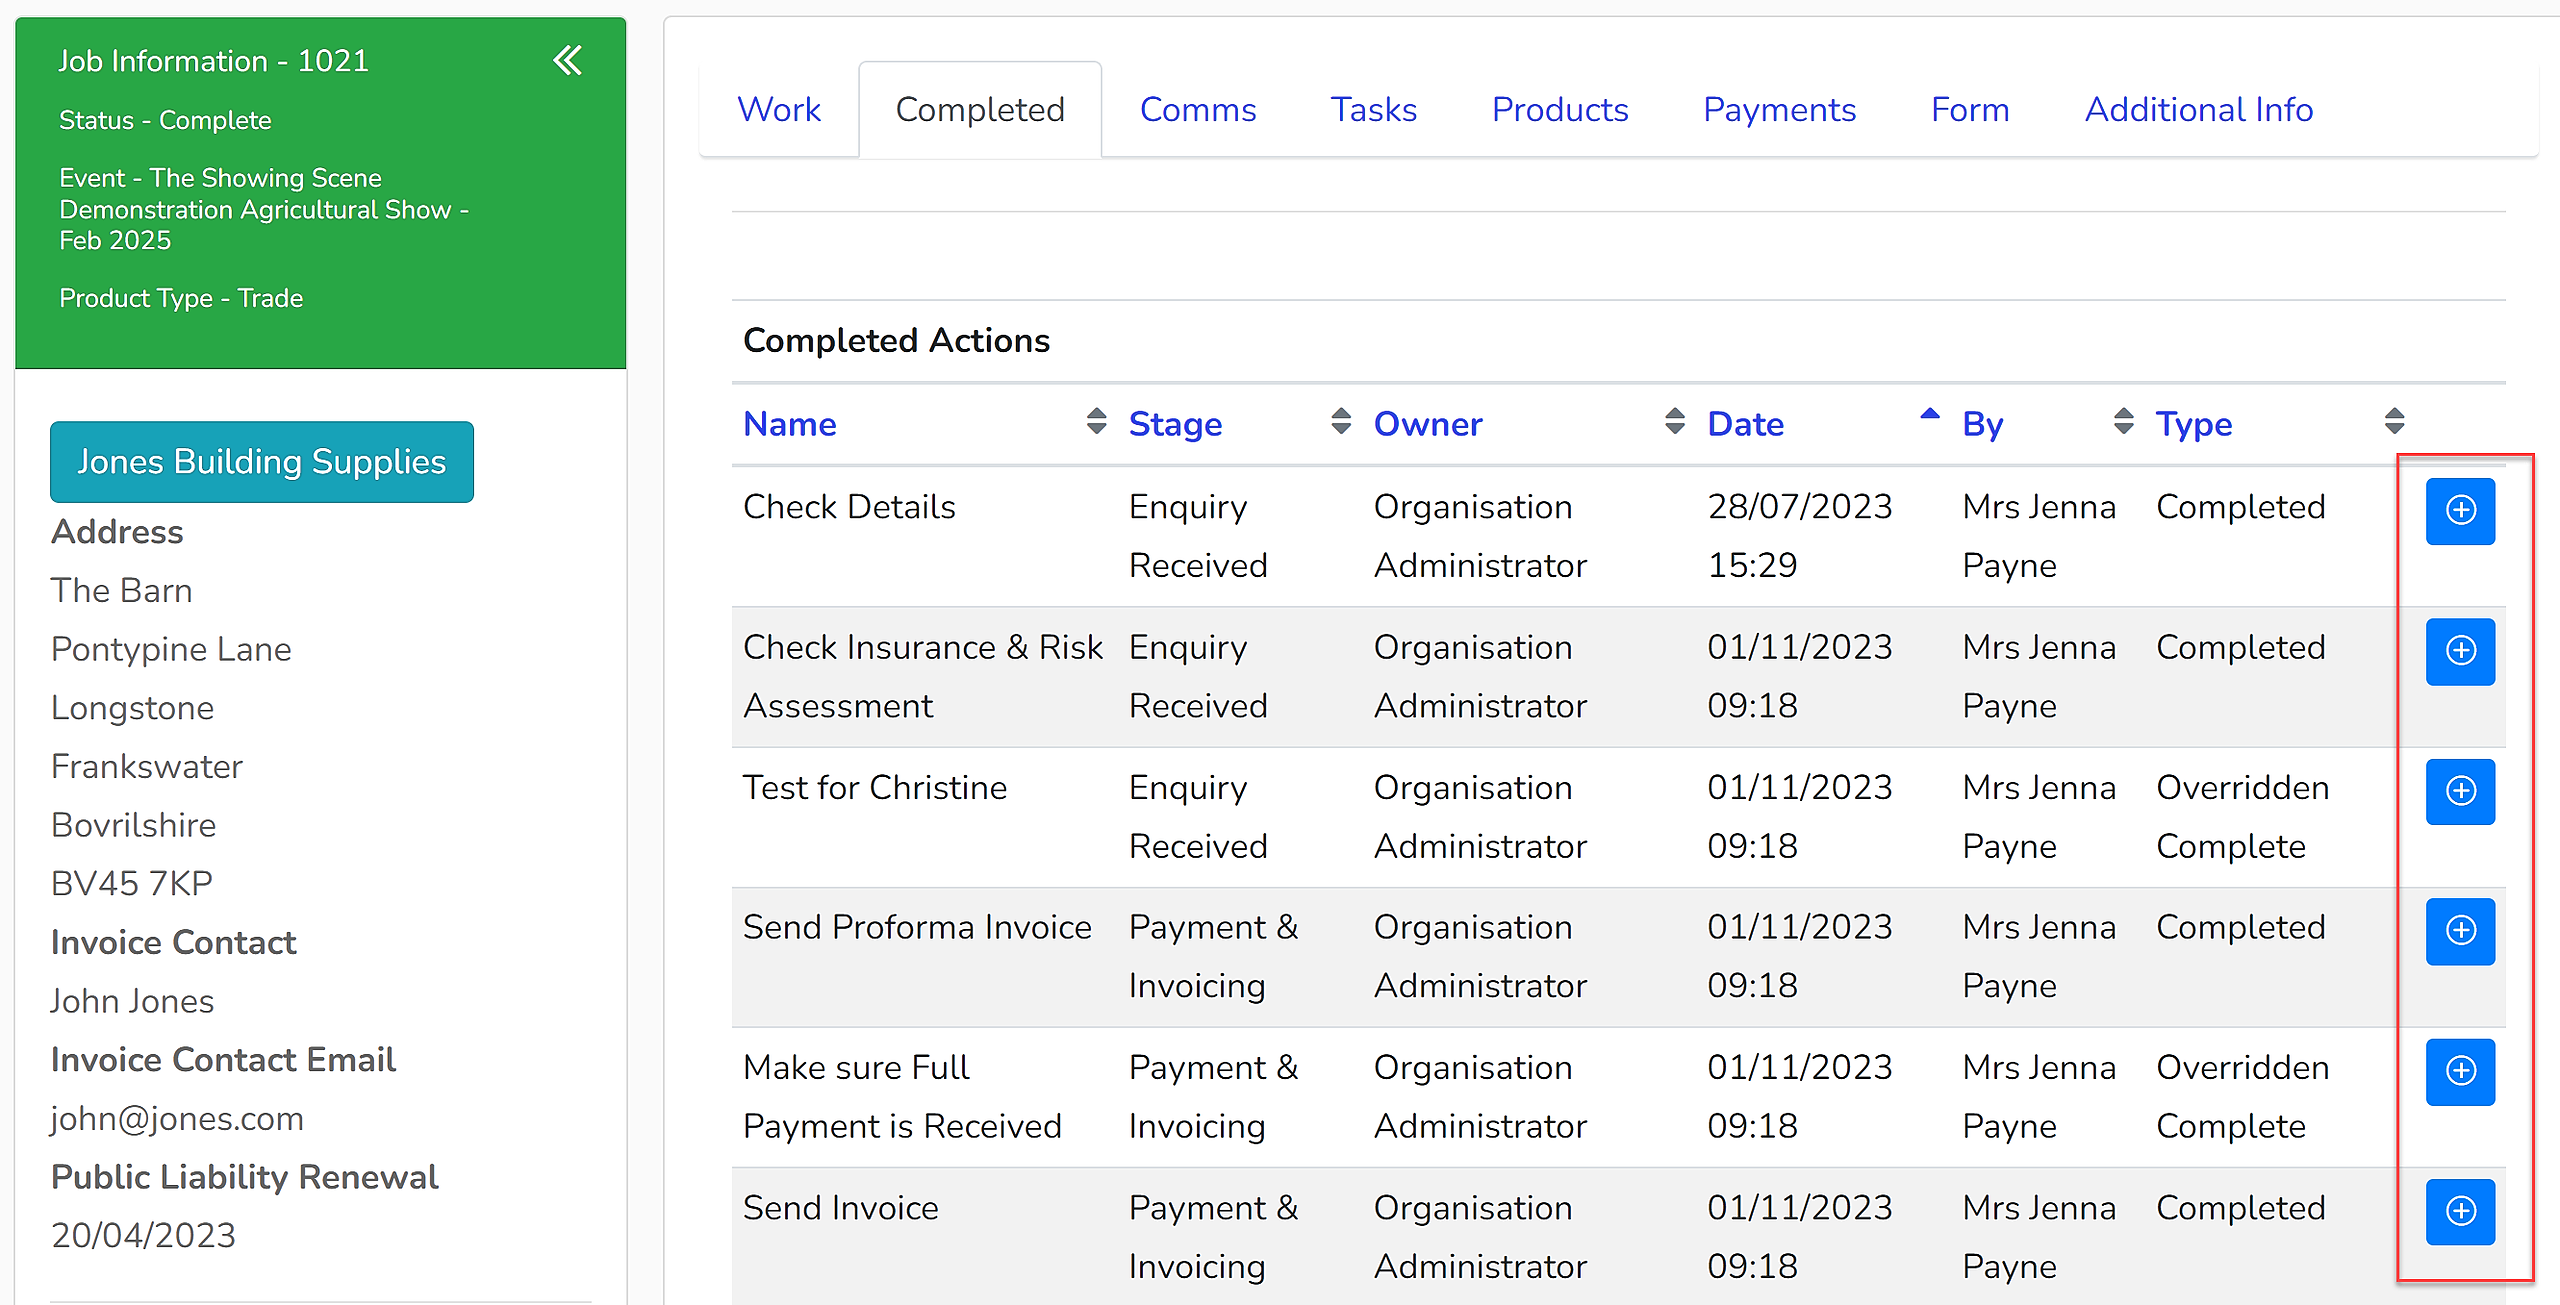Click the By column header

pyautogui.click(x=1982, y=424)
